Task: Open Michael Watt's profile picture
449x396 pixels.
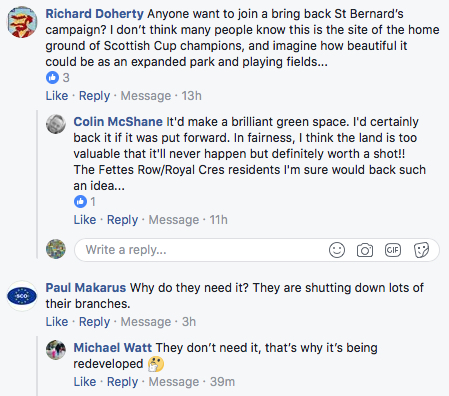Action: [x=56, y=350]
